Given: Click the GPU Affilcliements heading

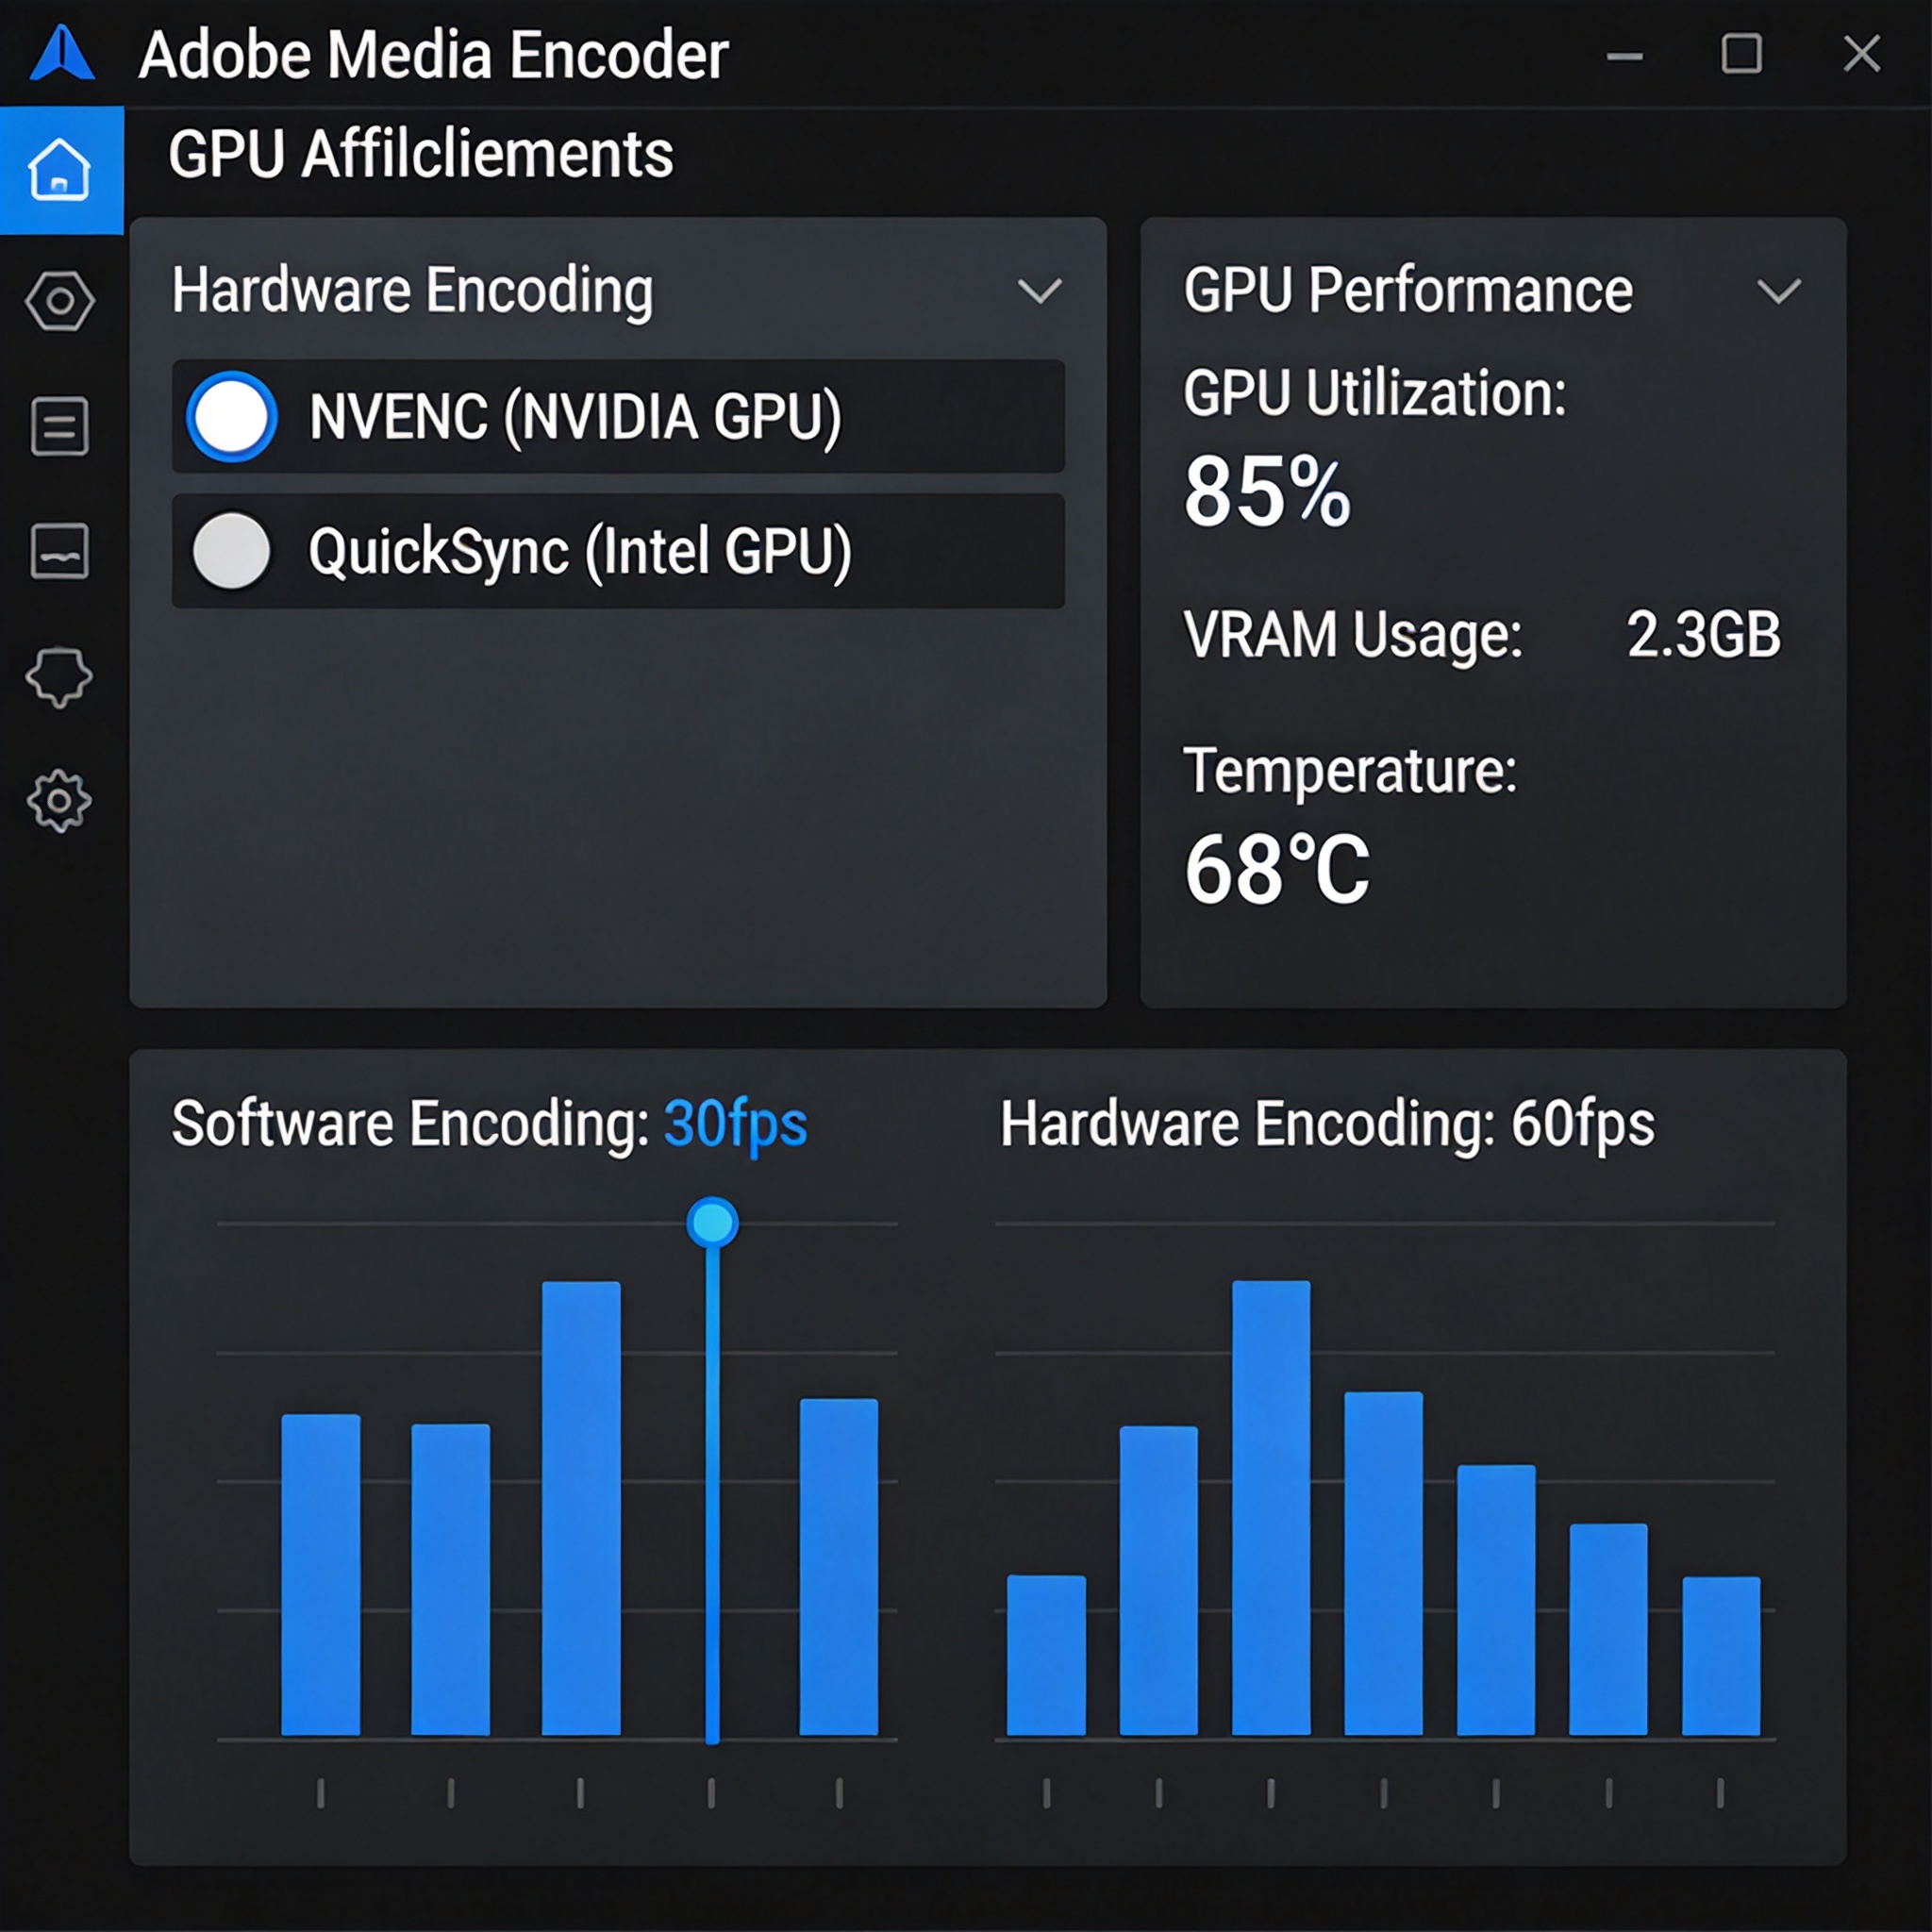Looking at the screenshot, I should (421, 154).
